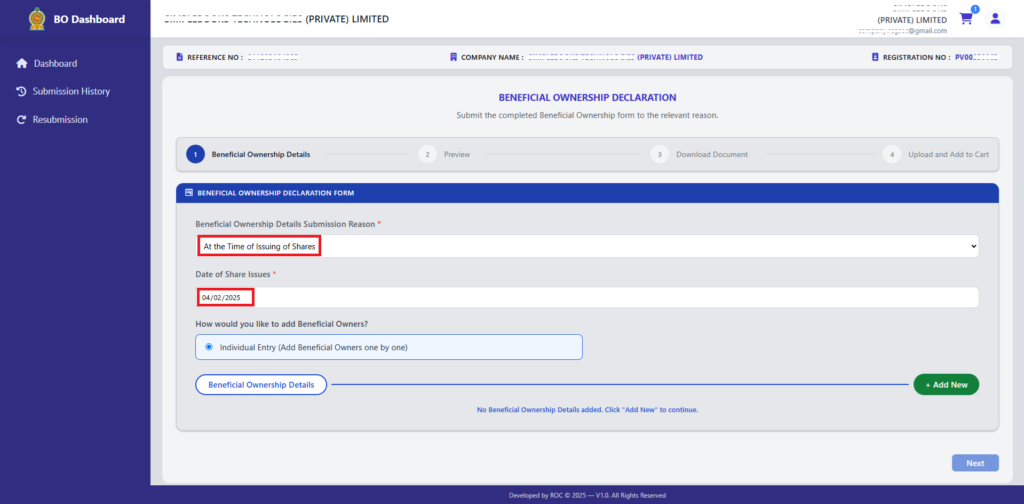This screenshot has height=504, width=1024.
Task: Click the cart notification badge
Action: [x=975, y=9]
